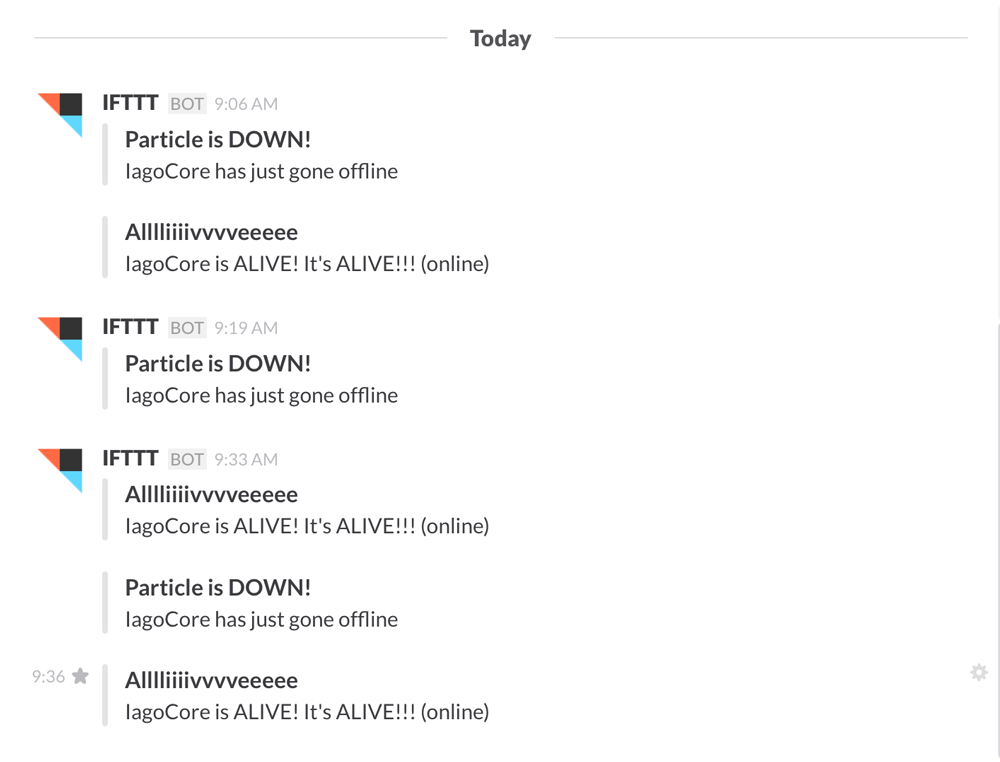Click the Today date divider
The image size is (1000, 762).
pos(500,39)
